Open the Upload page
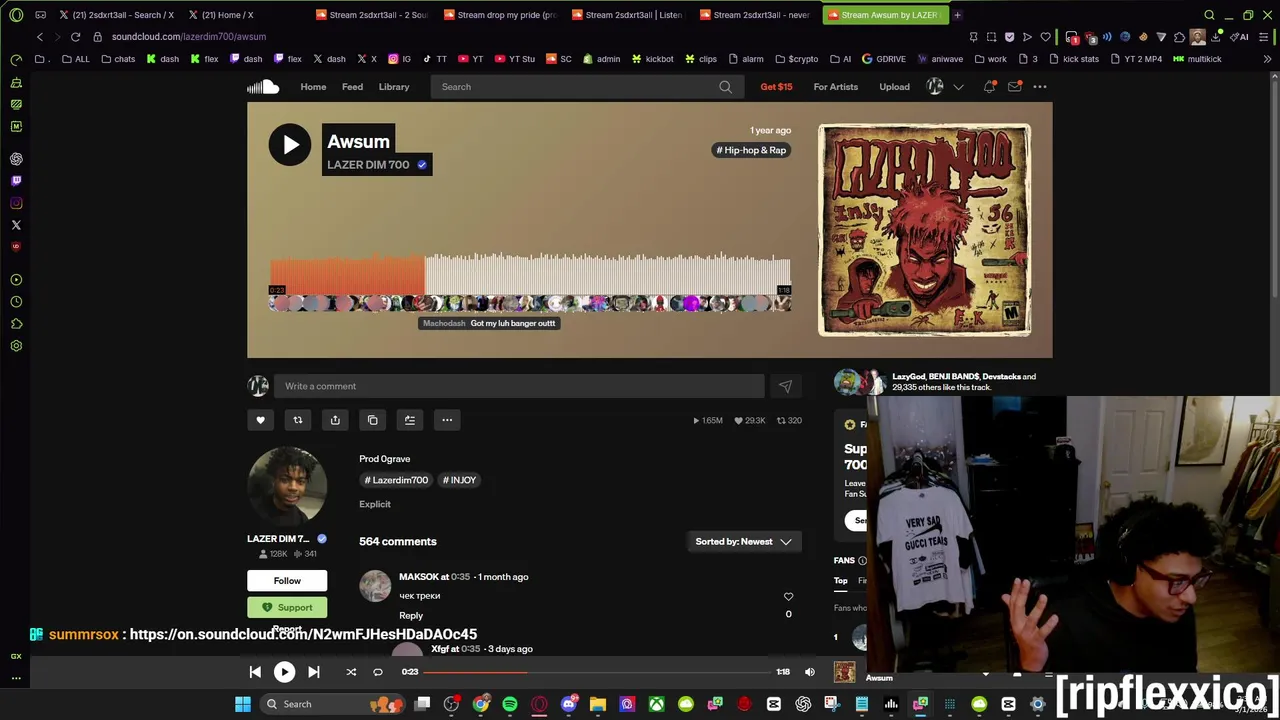 tap(894, 87)
